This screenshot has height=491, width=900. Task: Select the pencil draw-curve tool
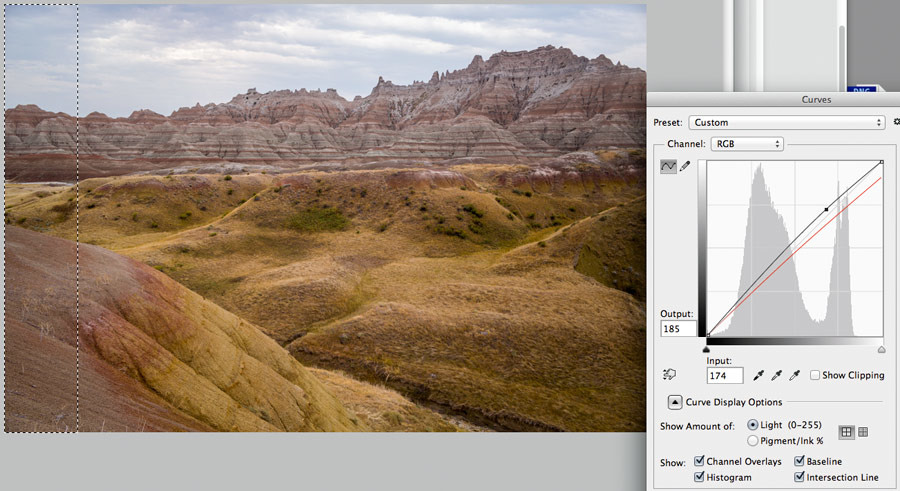[x=685, y=166]
